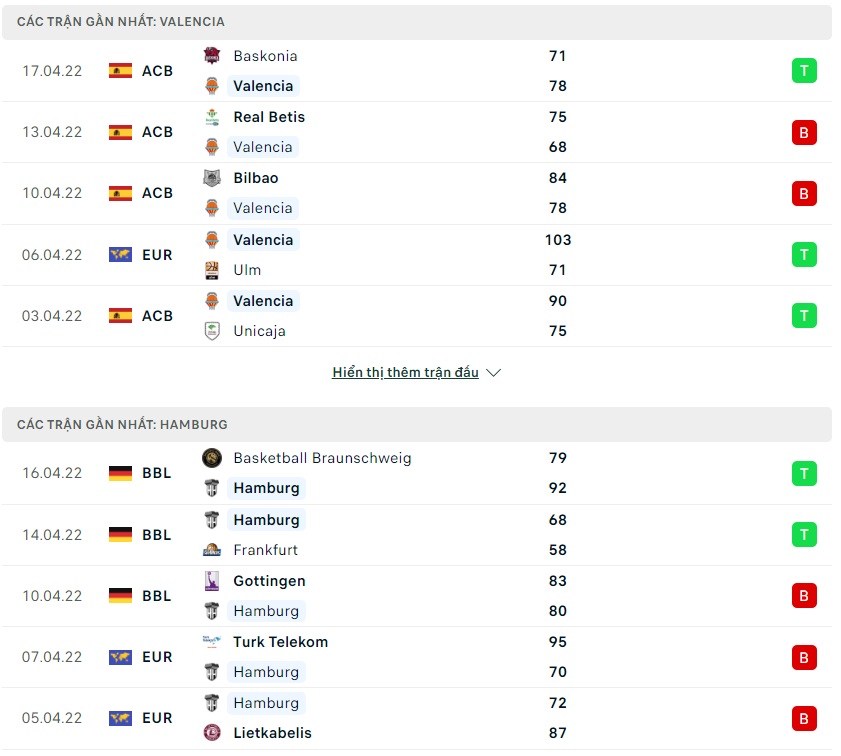Viewport: 841px width, 756px height.
Task: Select the 'Các trận gần nhất: Valencia' header
Action: pyautogui.click(x=121, y=21)
